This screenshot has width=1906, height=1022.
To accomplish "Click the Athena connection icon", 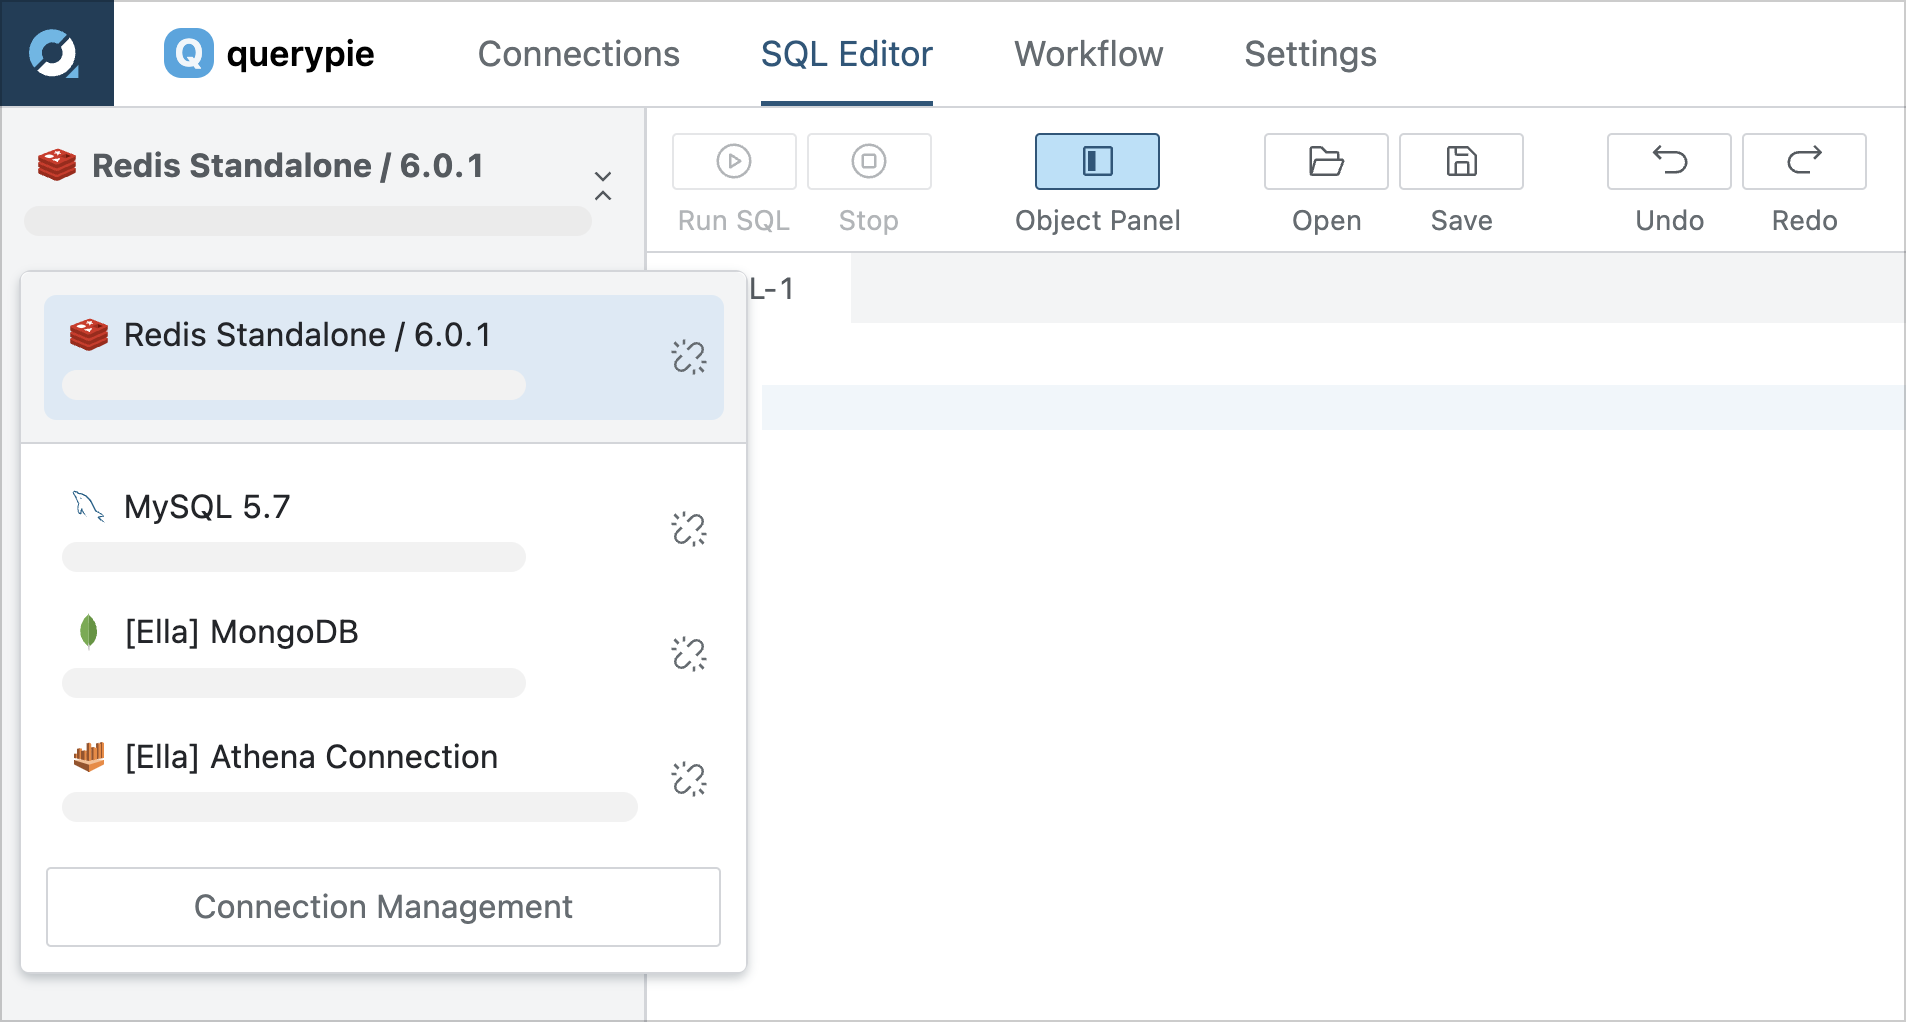I will (89, 757).
